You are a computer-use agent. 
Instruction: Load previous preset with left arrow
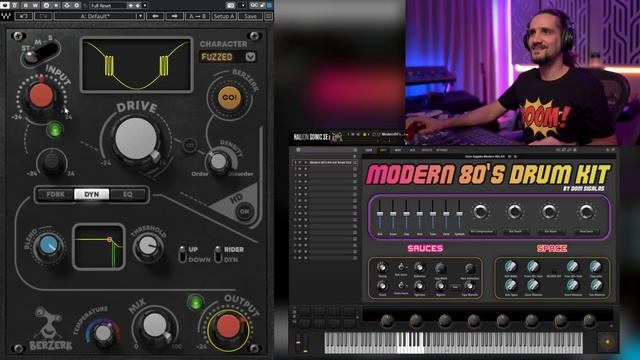tap(155, 16)
